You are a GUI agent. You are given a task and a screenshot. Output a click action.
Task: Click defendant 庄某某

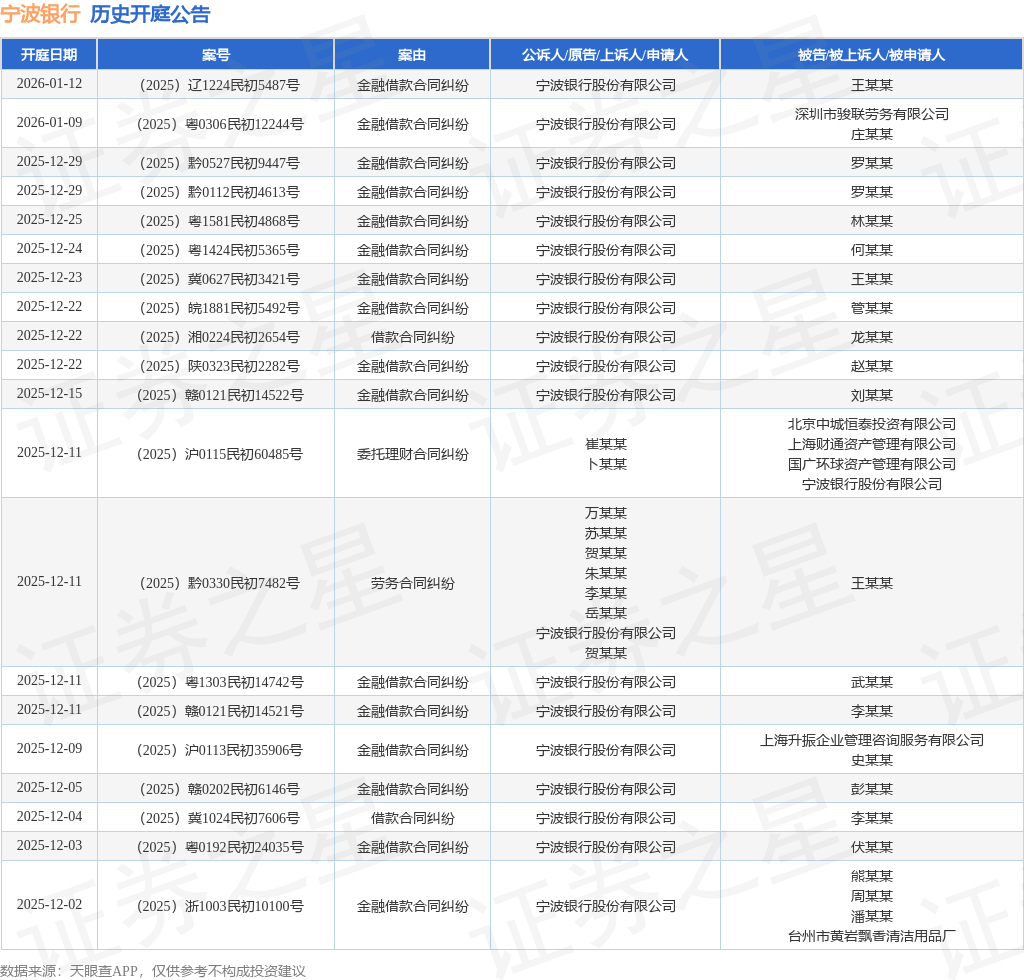click(x=872, y=134)
